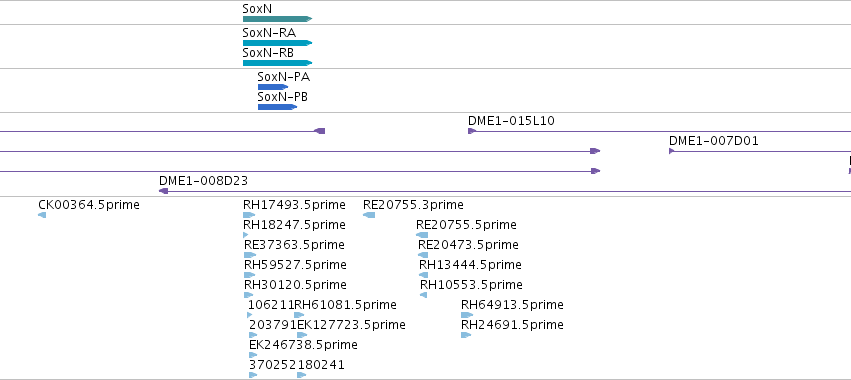
Task: Select the RH10553.5prime EST arrow
Action: point(424,295)
